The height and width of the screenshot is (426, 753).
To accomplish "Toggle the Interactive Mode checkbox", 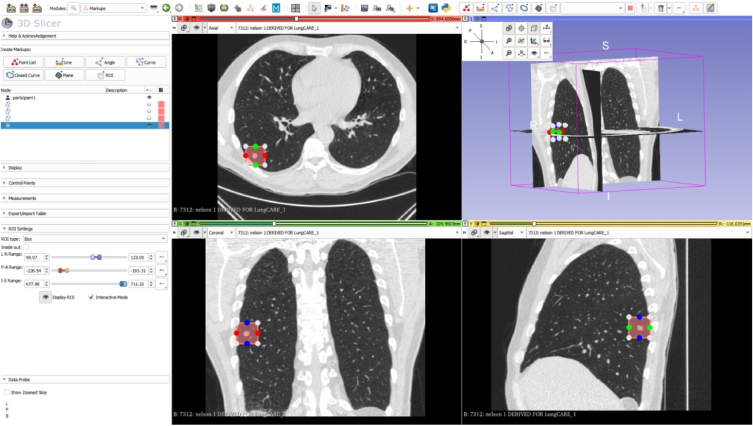I will 92,297.
